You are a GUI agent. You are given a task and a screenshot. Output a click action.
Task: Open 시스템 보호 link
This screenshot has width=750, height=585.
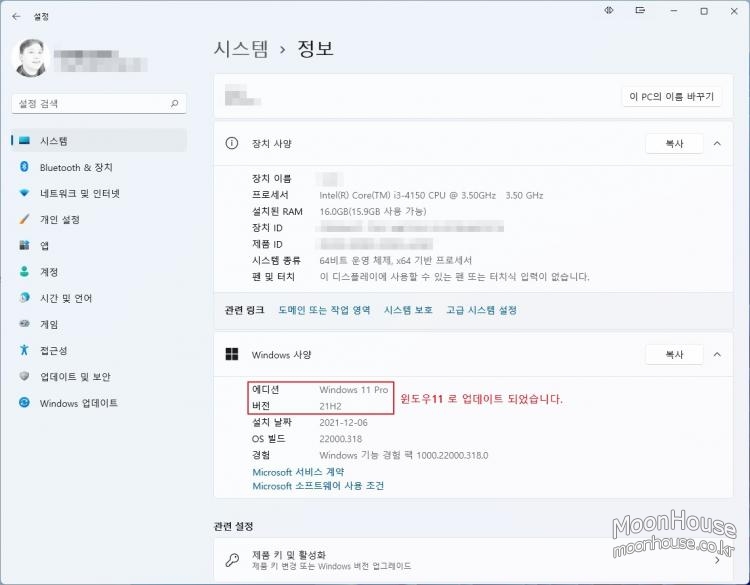(408, 310)
